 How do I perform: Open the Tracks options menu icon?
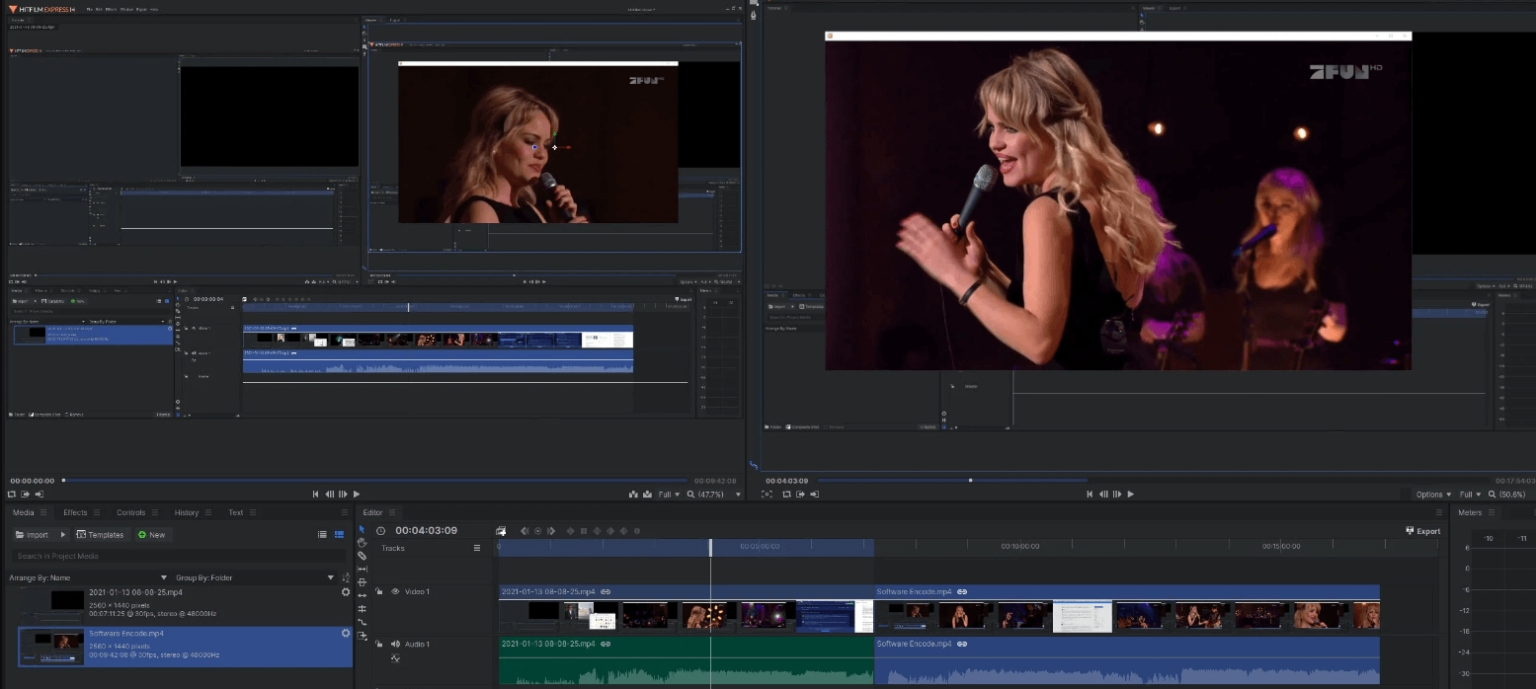click(477, 548)
